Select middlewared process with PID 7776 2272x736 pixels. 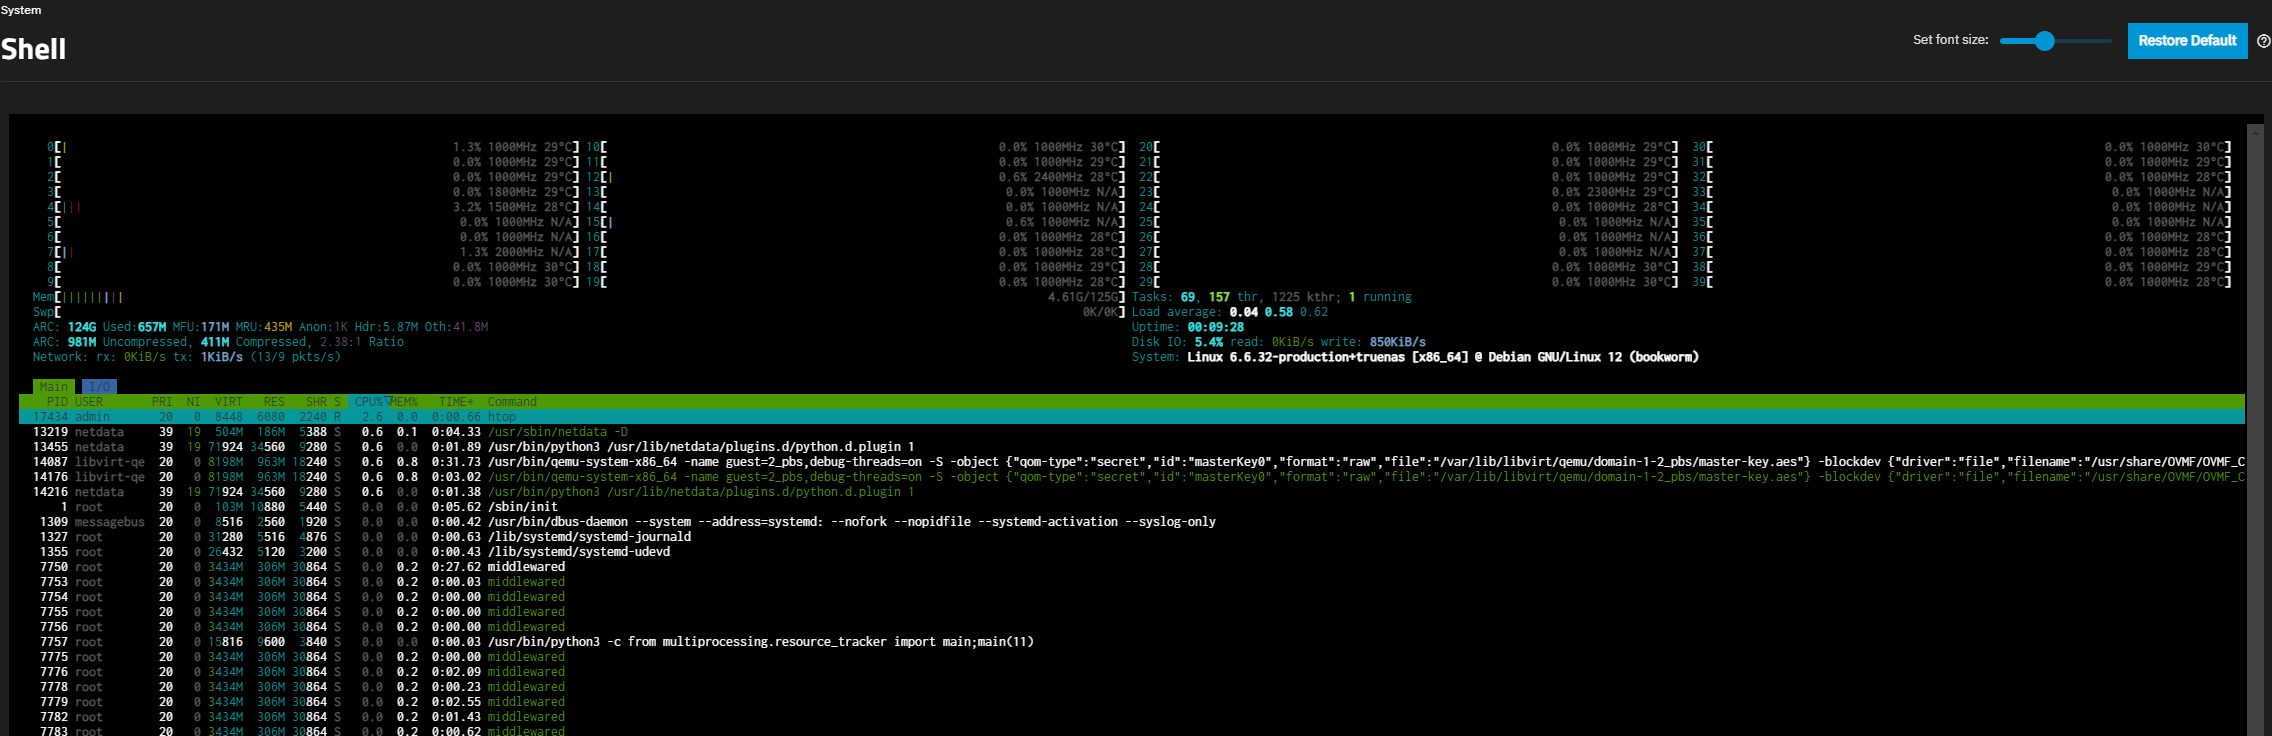point(1132,672)
